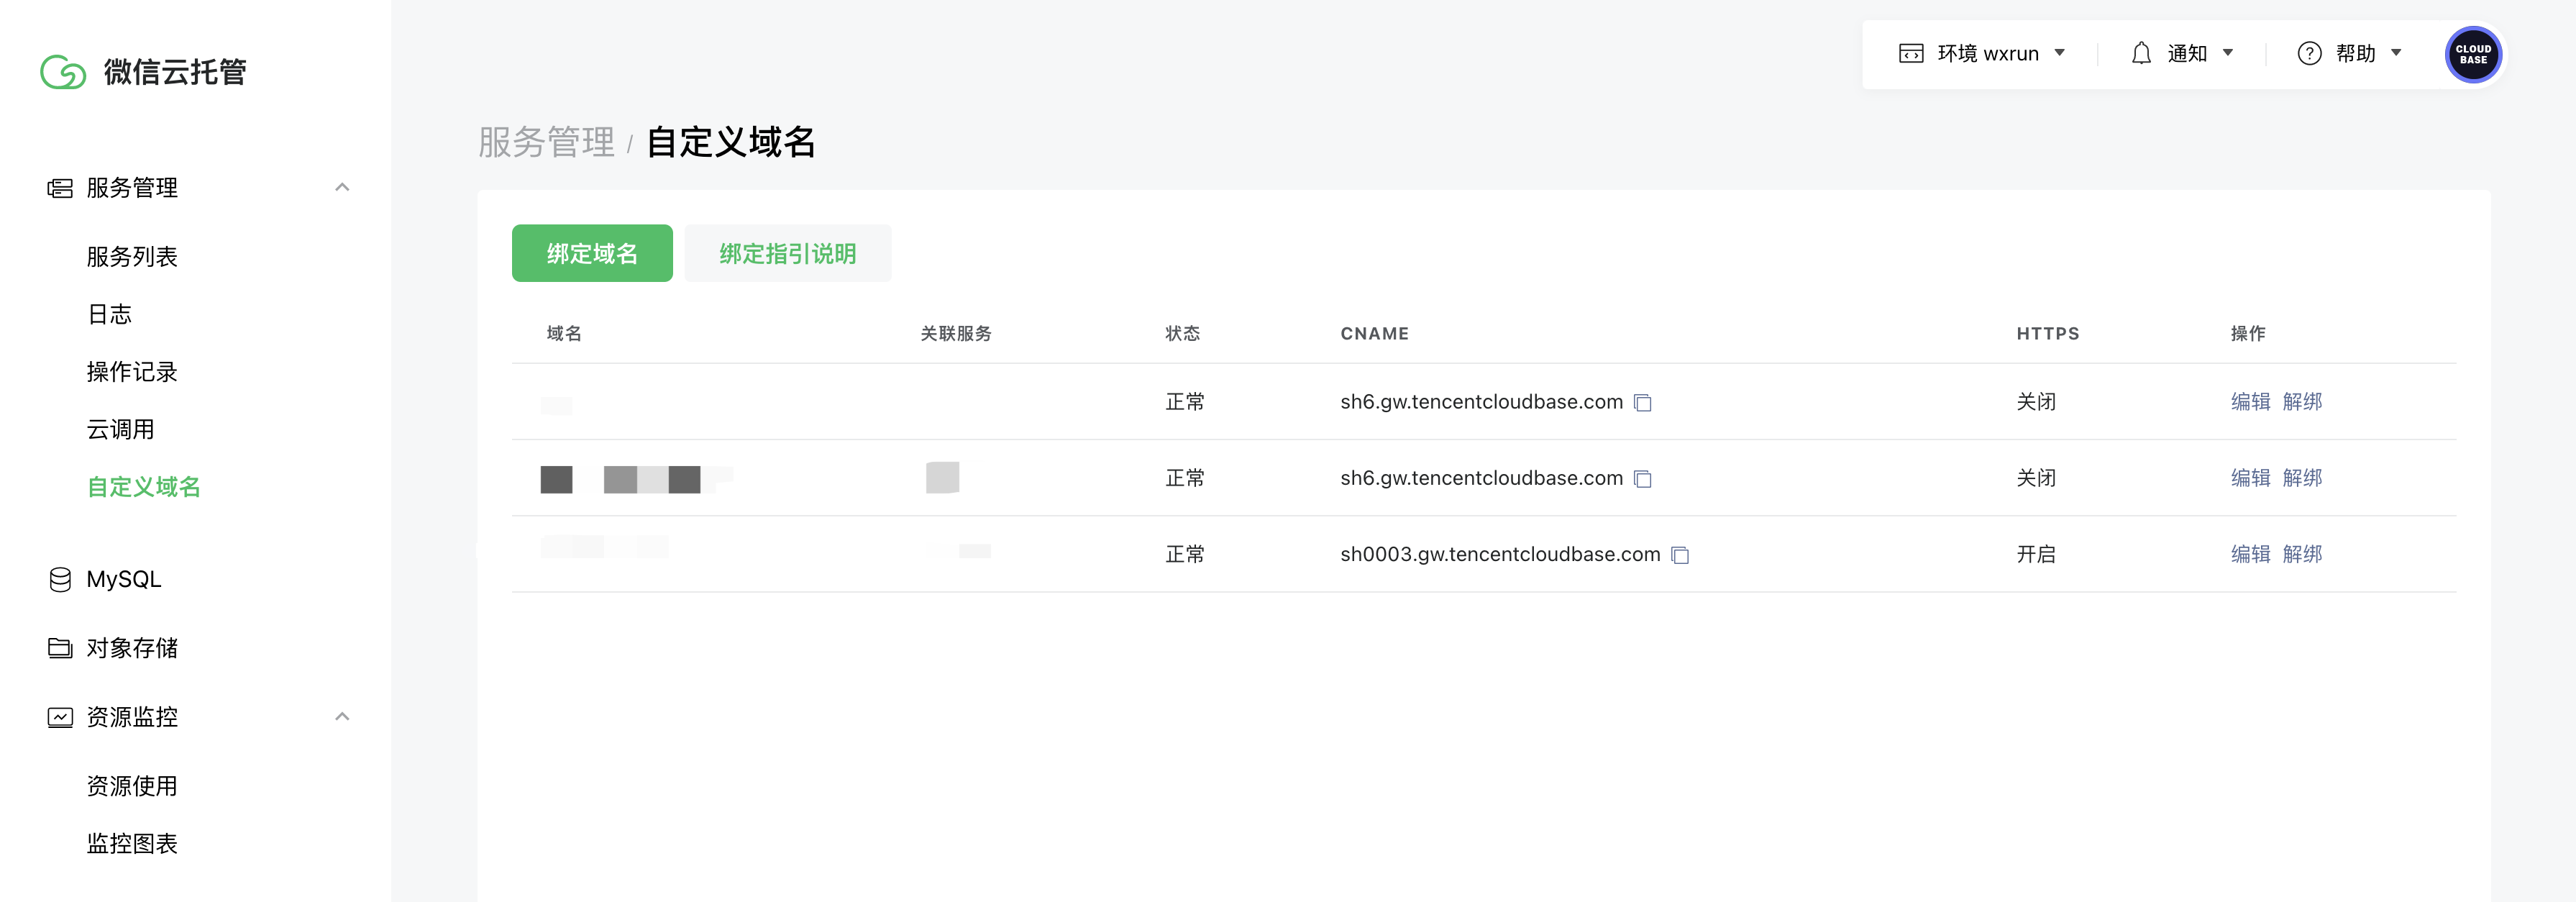Copy the sh0003 CNAME address
The image size is (2576, 902).
(1680, 555)
